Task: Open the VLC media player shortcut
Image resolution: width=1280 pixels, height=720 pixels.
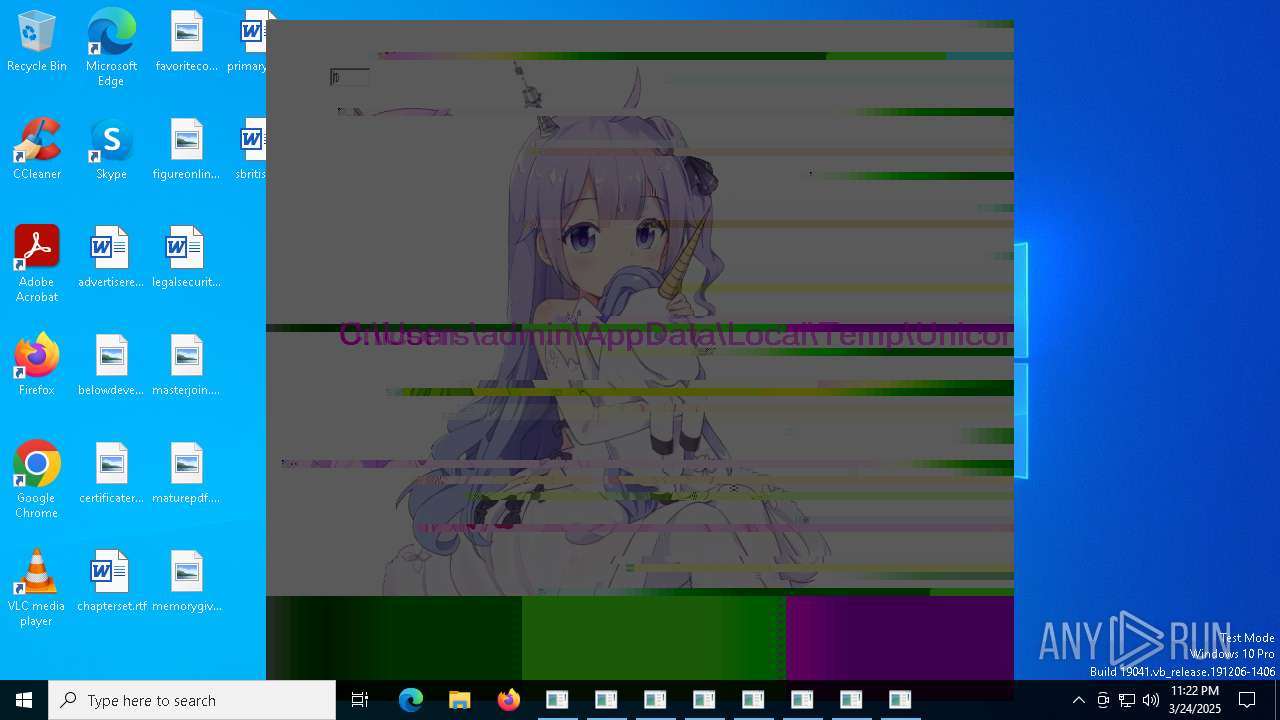Action: pos(37,588)
